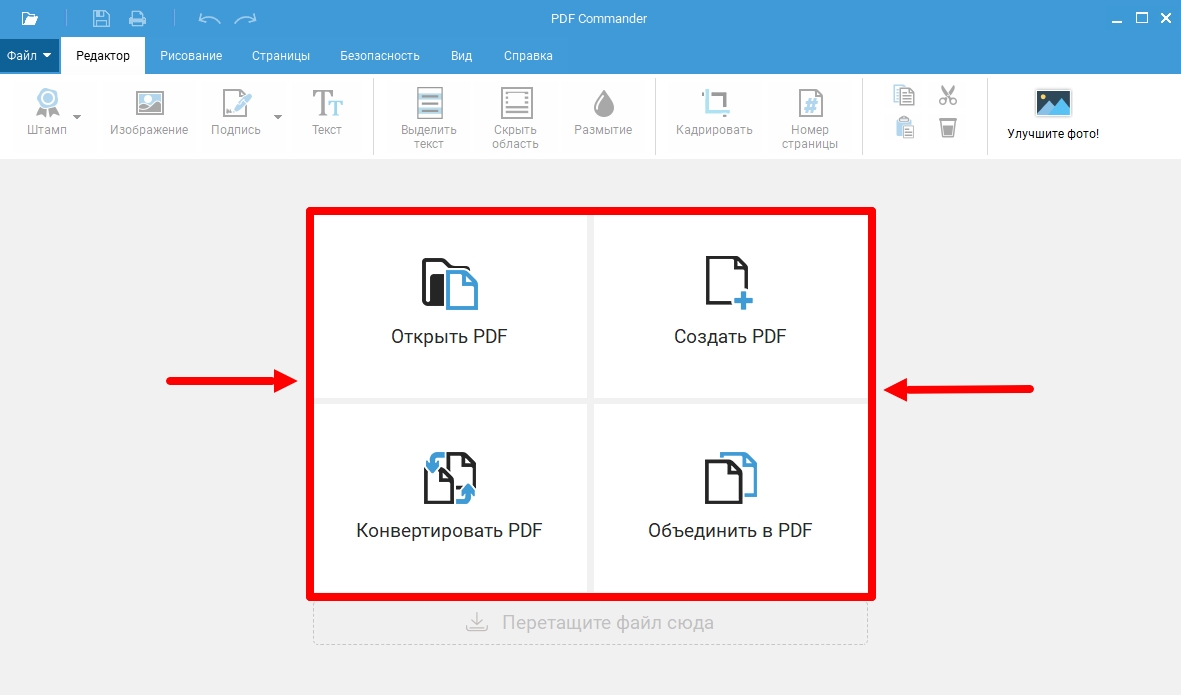
Task: Click the scissors Cut icon
Action: 948,96
